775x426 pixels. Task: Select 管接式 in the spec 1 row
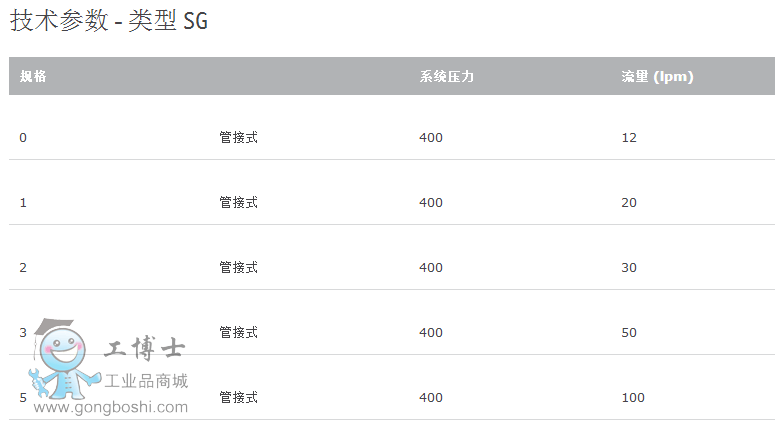[238, 203]
